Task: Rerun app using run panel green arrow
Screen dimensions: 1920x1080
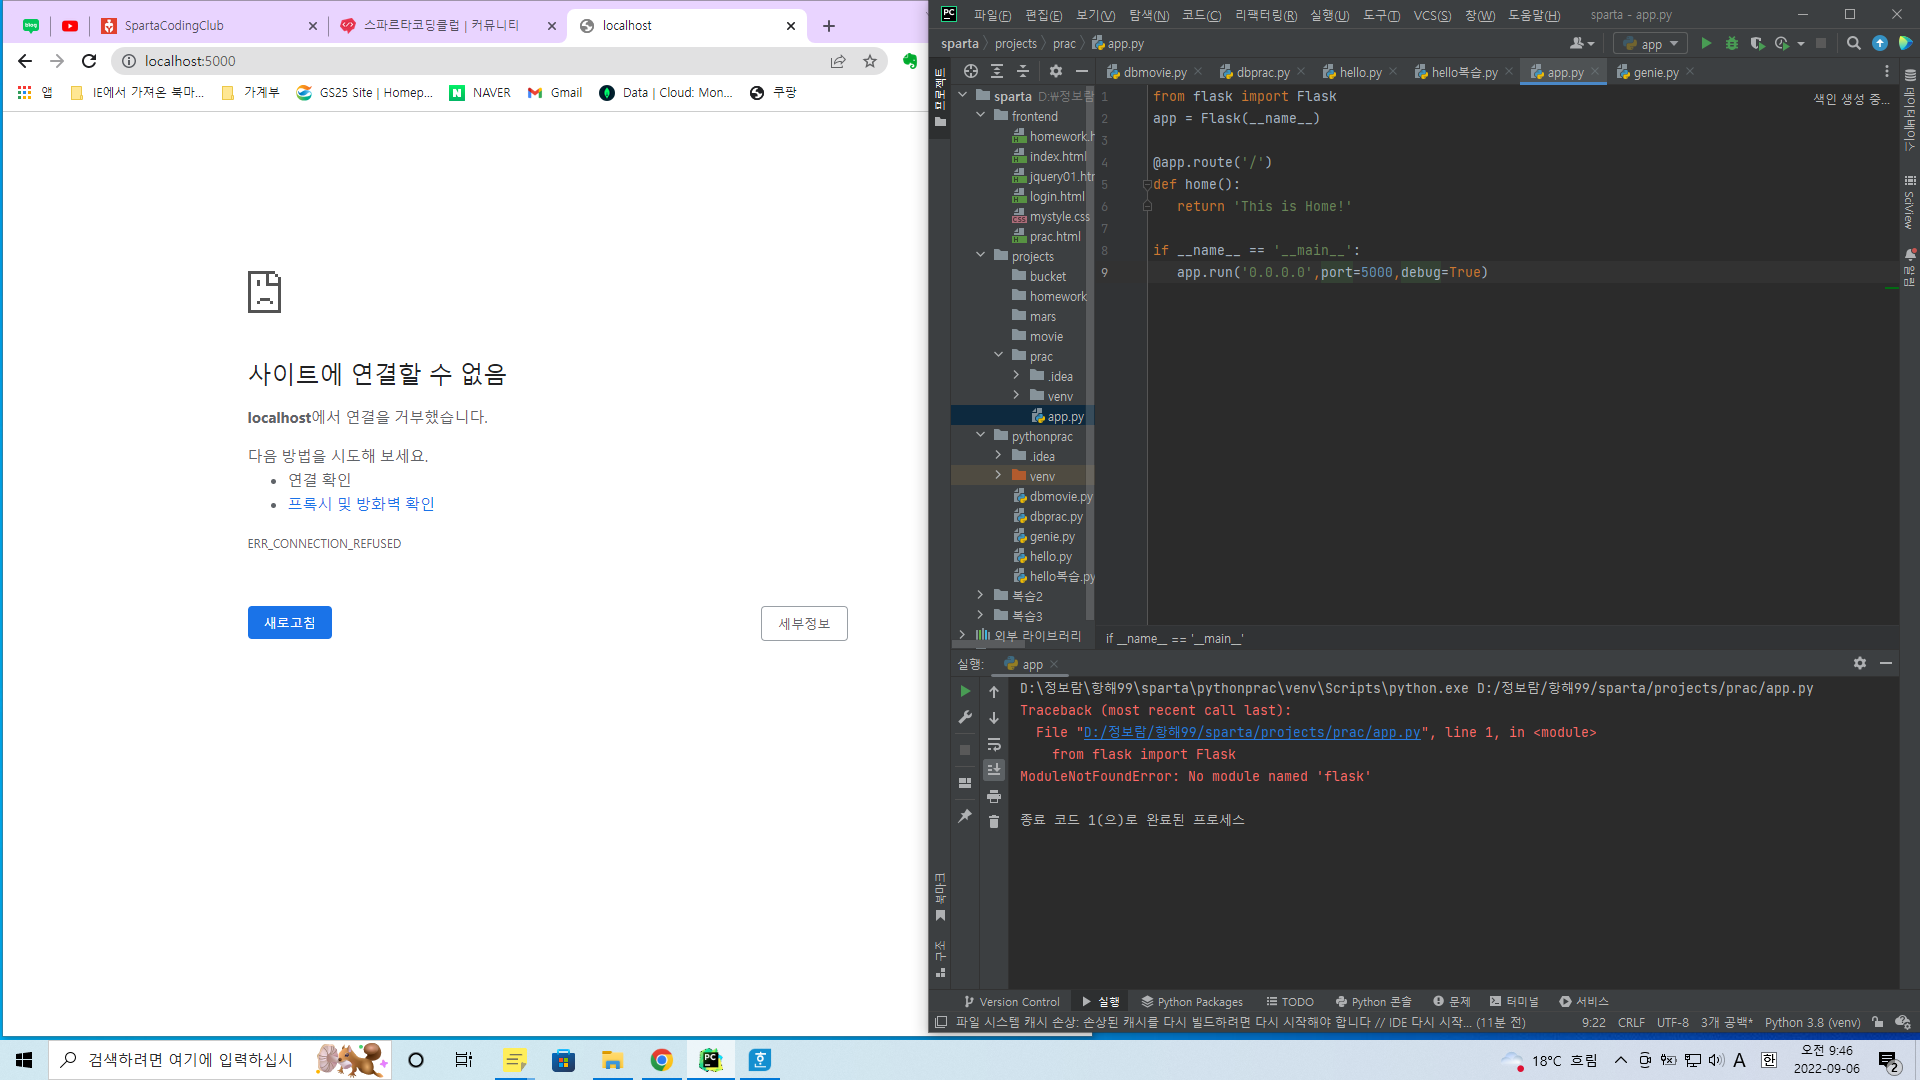Action: tap(965, 691)
